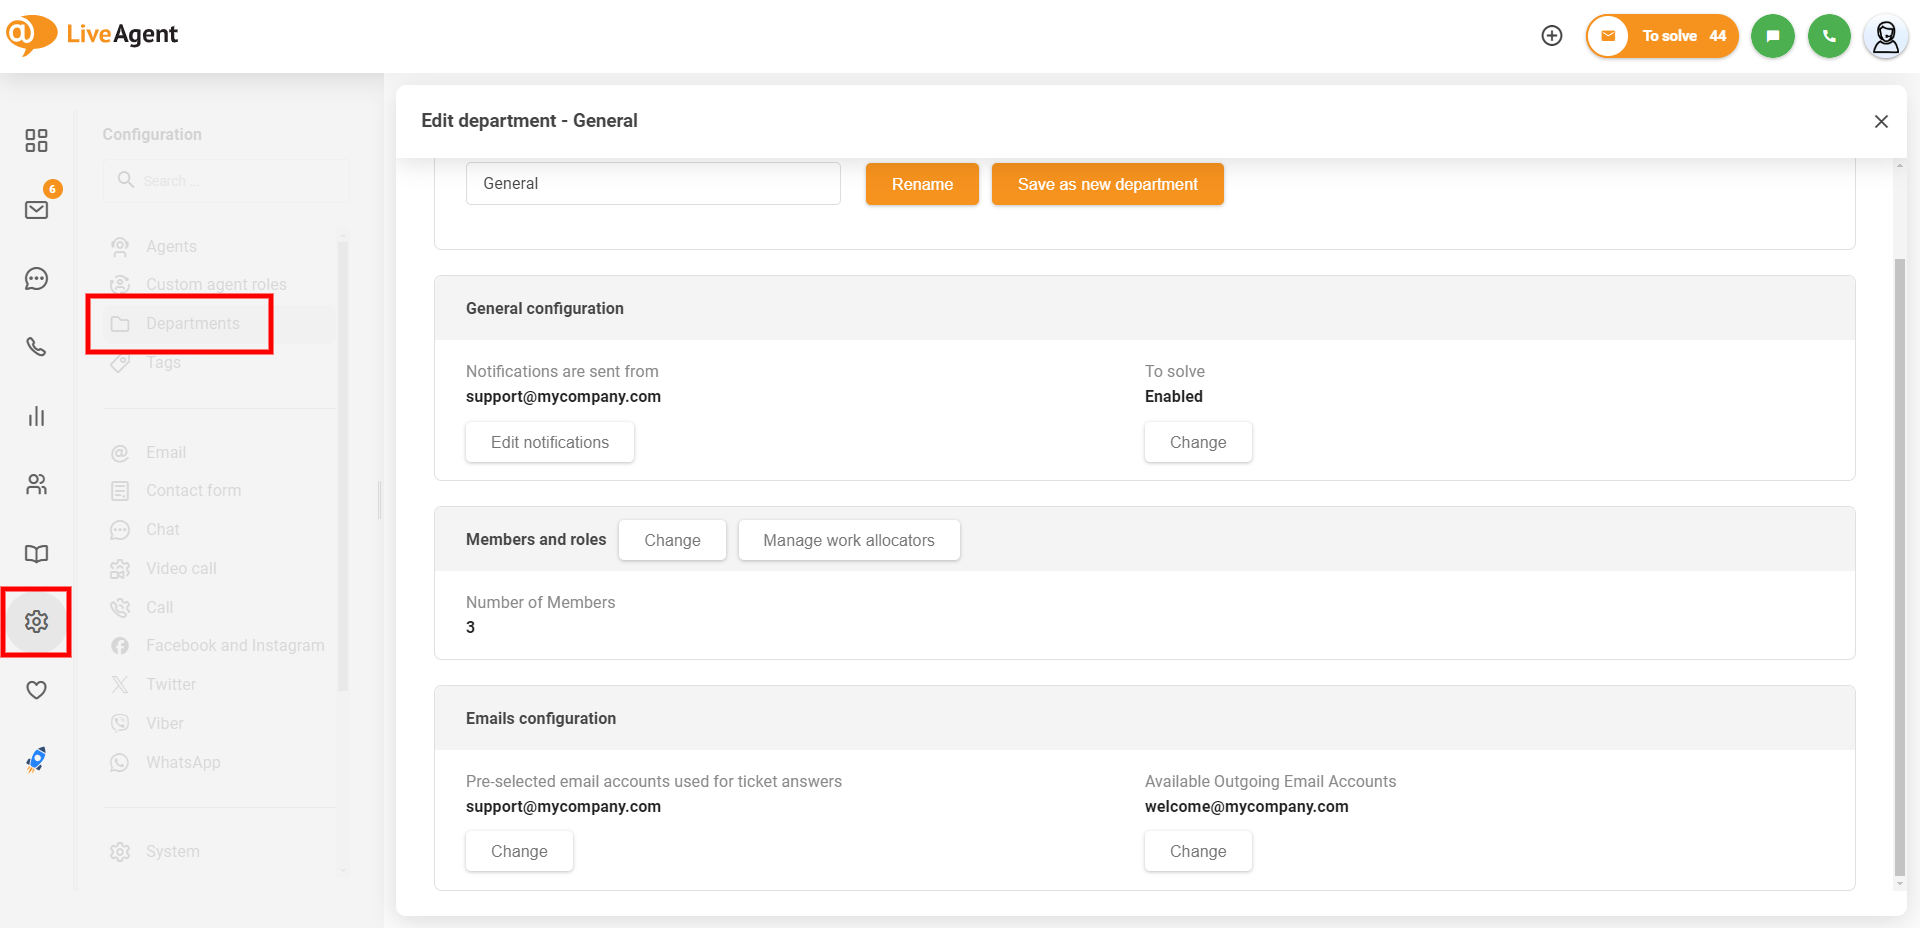
Task: Select Agents in configuration menu
Action: tap(171, 246)
